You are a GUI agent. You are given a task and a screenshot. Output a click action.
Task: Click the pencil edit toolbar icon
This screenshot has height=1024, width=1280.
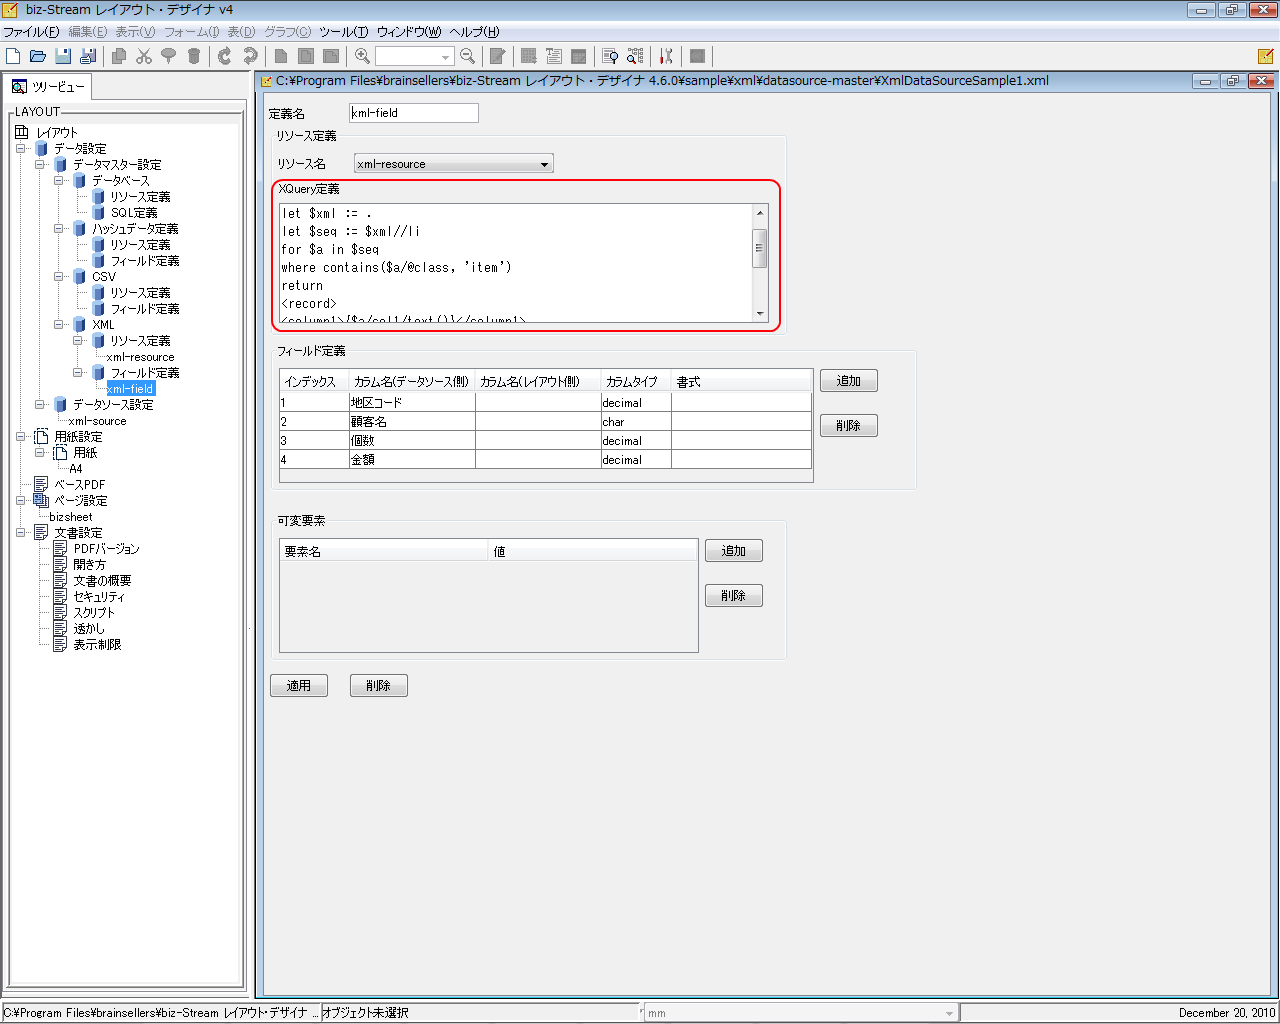pos(497,56)
